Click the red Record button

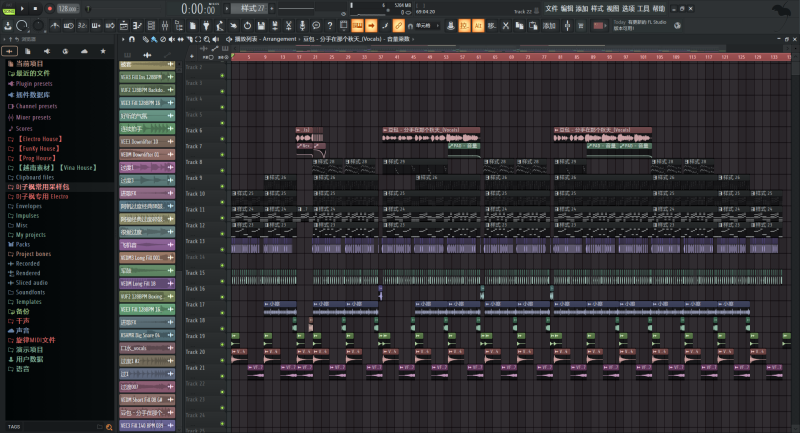coord(50,9)
